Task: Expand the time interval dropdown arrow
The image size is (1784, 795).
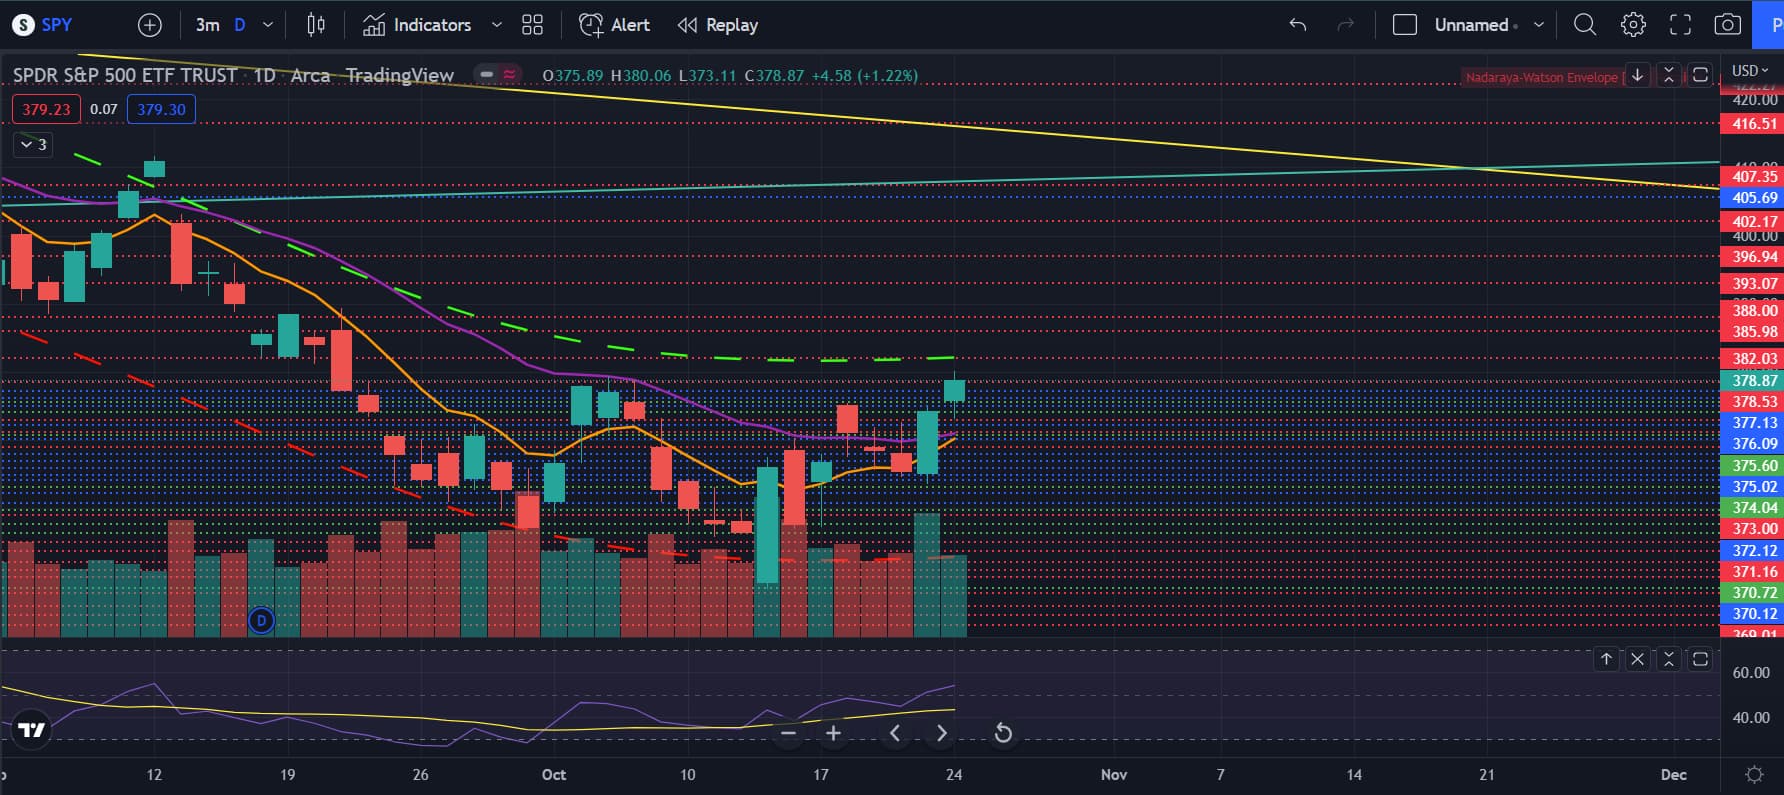Action: coord(268,25)
